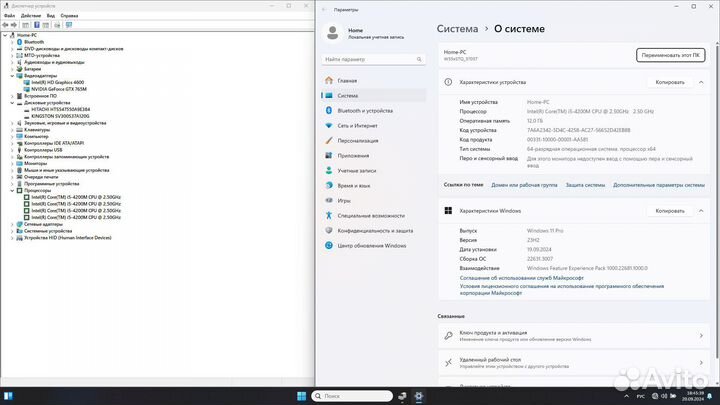720x405 pixels.
Task: Select the Батареи battery icon in device tree
Action: tap(19, 69)
